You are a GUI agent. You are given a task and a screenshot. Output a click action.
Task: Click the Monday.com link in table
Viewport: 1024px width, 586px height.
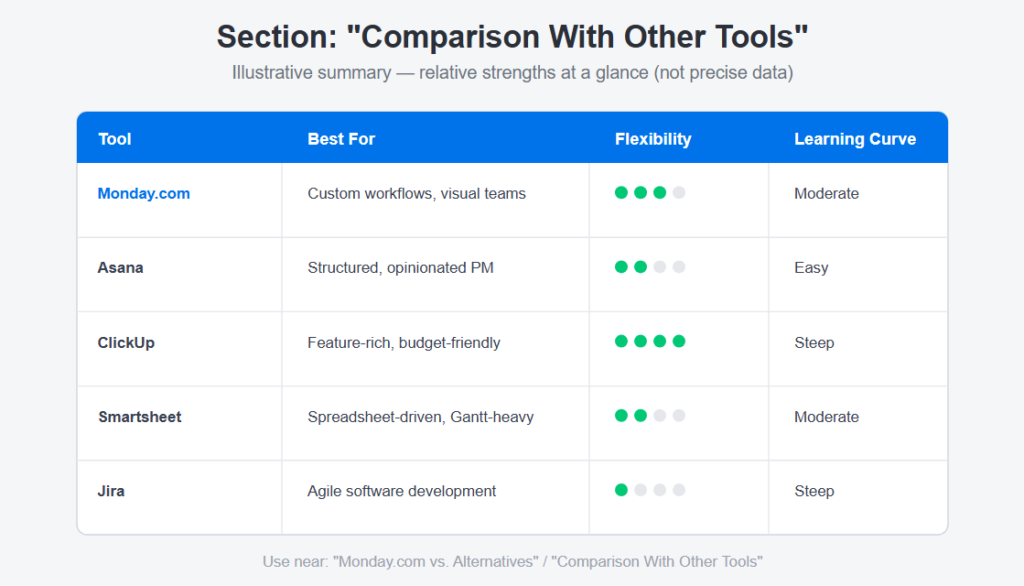pyautogui.click(x=144, y=193)
